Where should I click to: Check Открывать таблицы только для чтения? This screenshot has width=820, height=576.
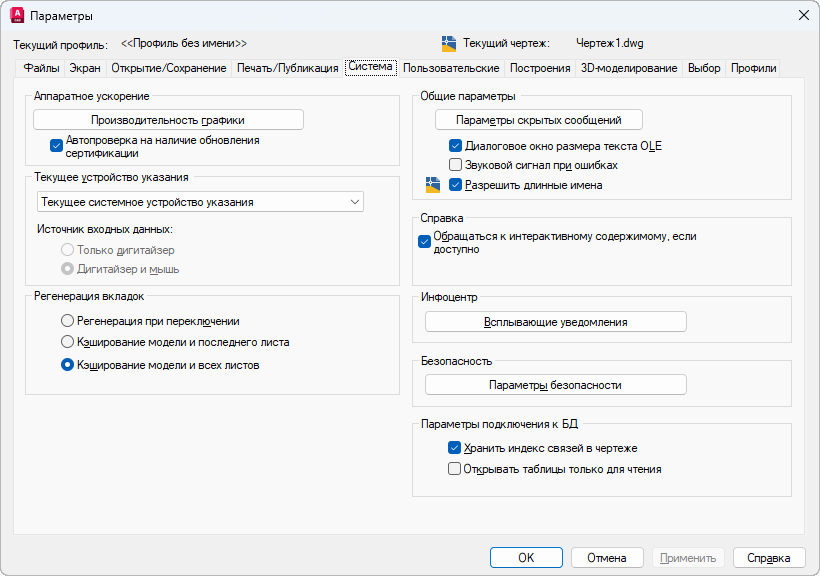(x=455, y=468)
